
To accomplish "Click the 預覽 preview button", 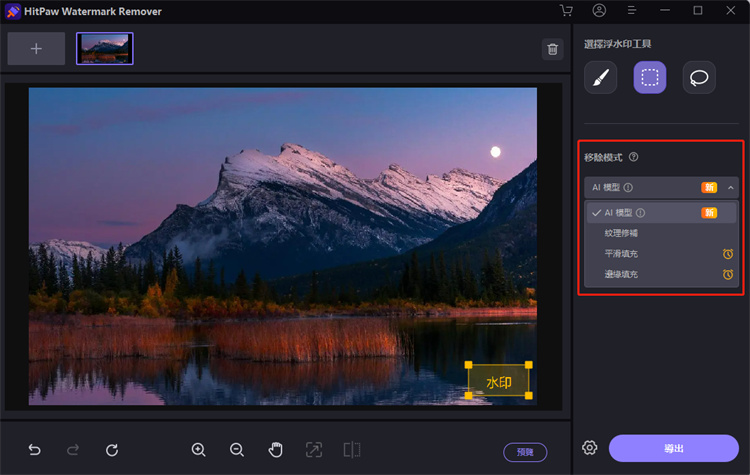I will click(x=525, y=451).
